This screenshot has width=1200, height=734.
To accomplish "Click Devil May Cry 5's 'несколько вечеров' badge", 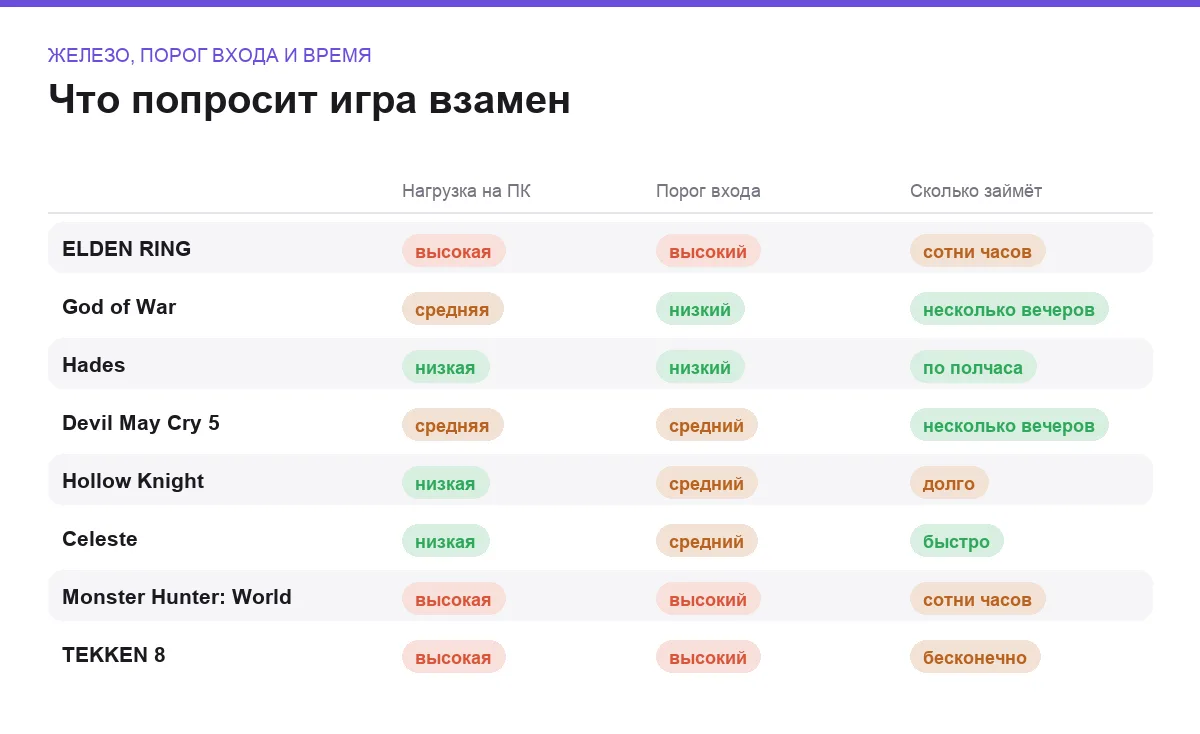I will (x=1009, y=425).
